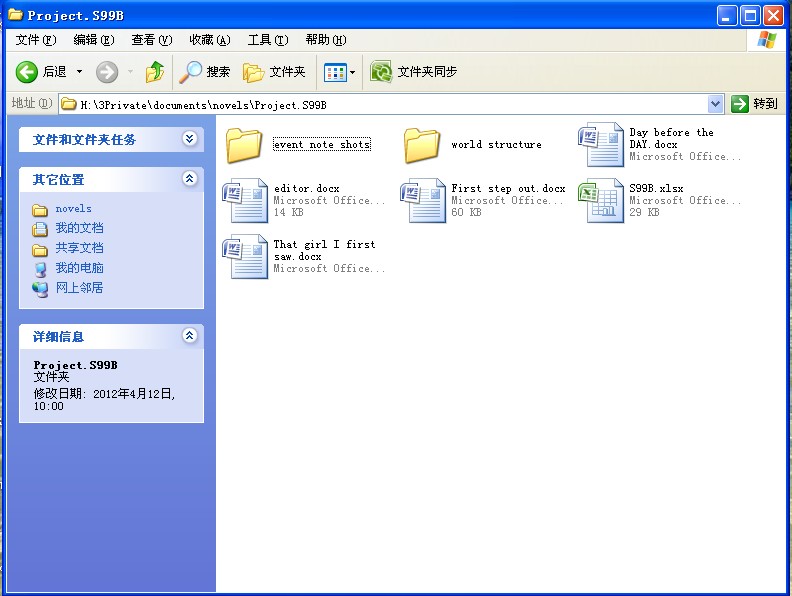The width and height of the screenshot is (792, 596).
Task: Click the greyed Forward arrow icon
Action: click(x=107, y=72)
